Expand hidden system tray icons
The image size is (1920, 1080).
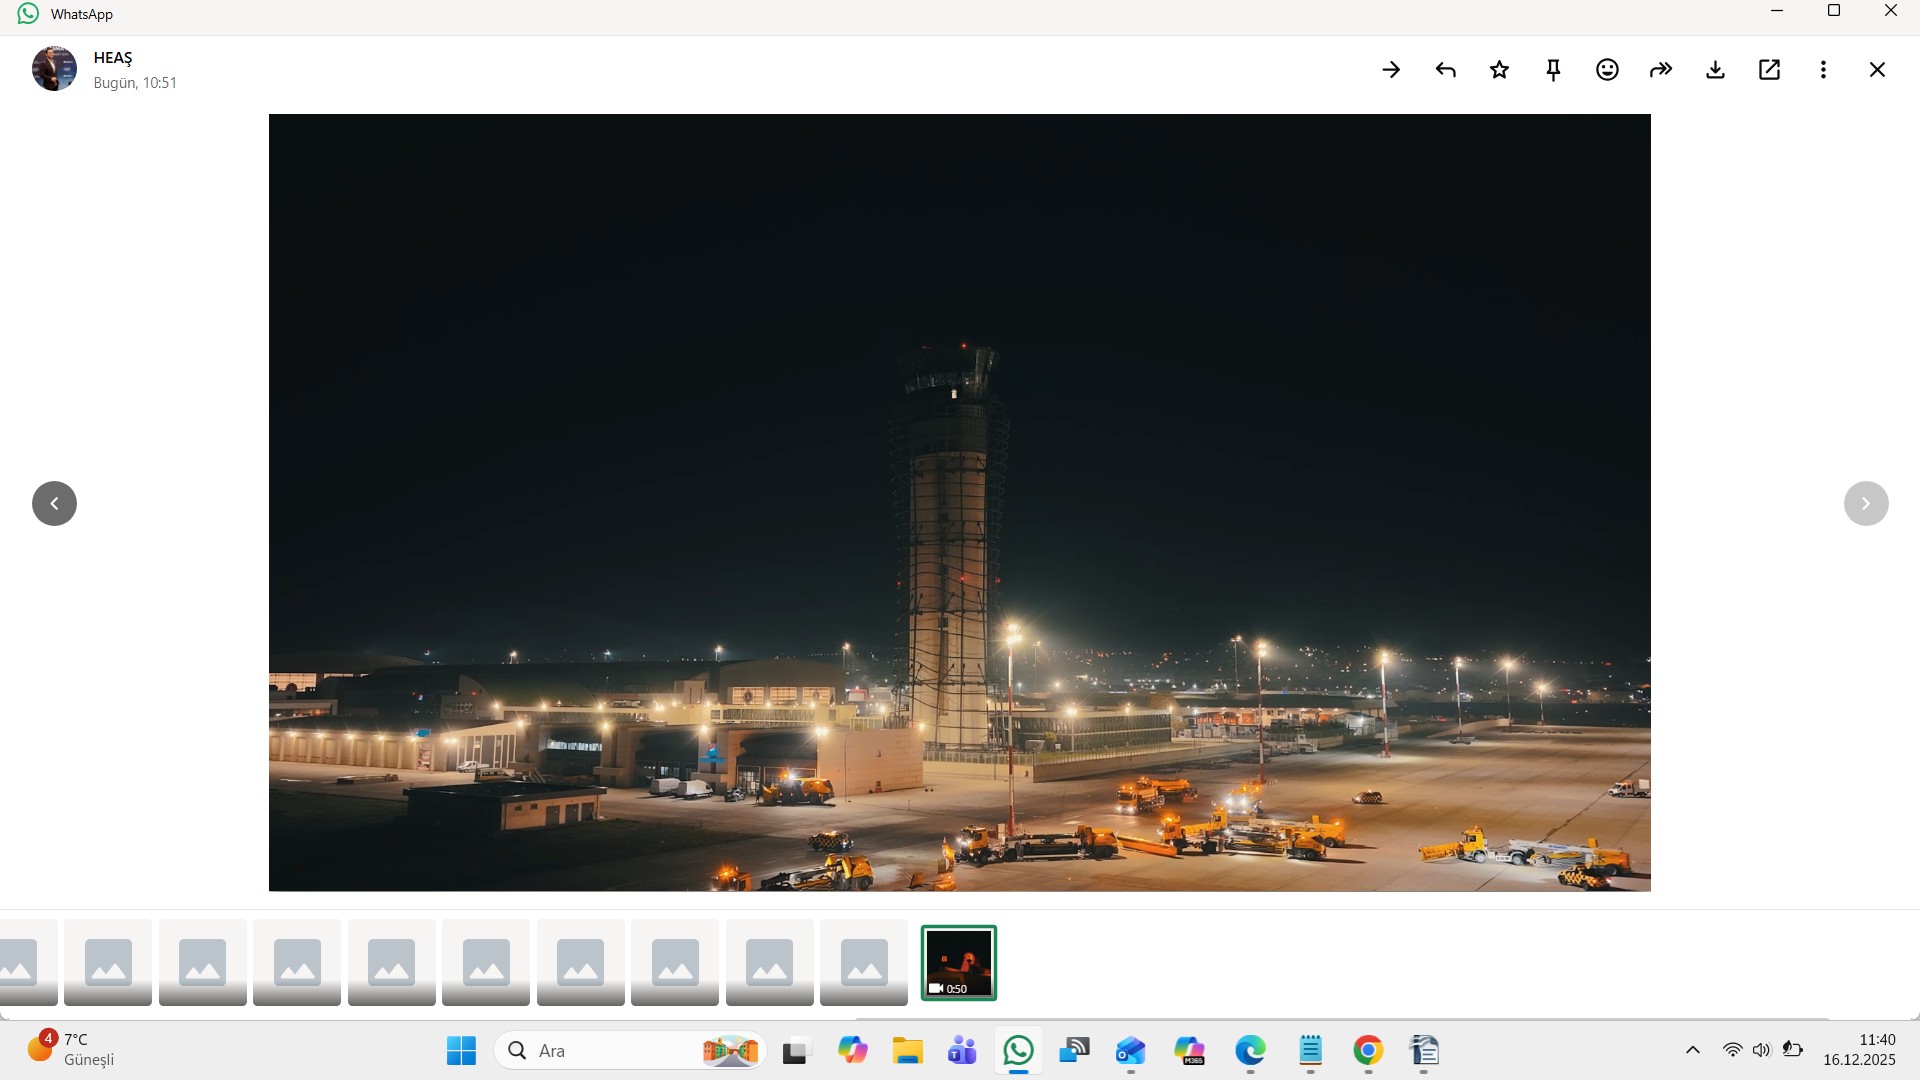pyautogui.click(x=1692, y=1050)
